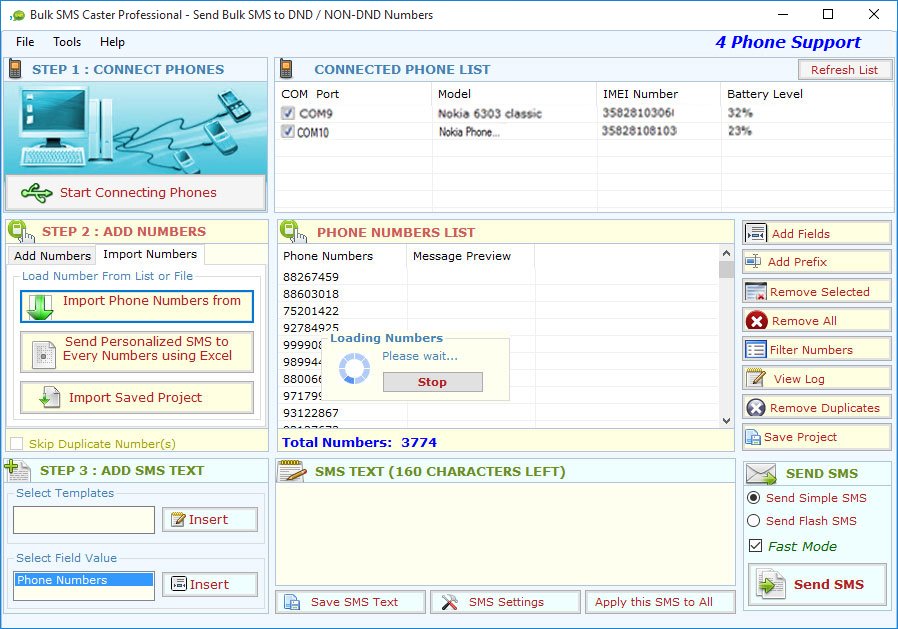Select phone number 93122867 row
The width and height of the screenshot is (898, 629).
point(311,413)
